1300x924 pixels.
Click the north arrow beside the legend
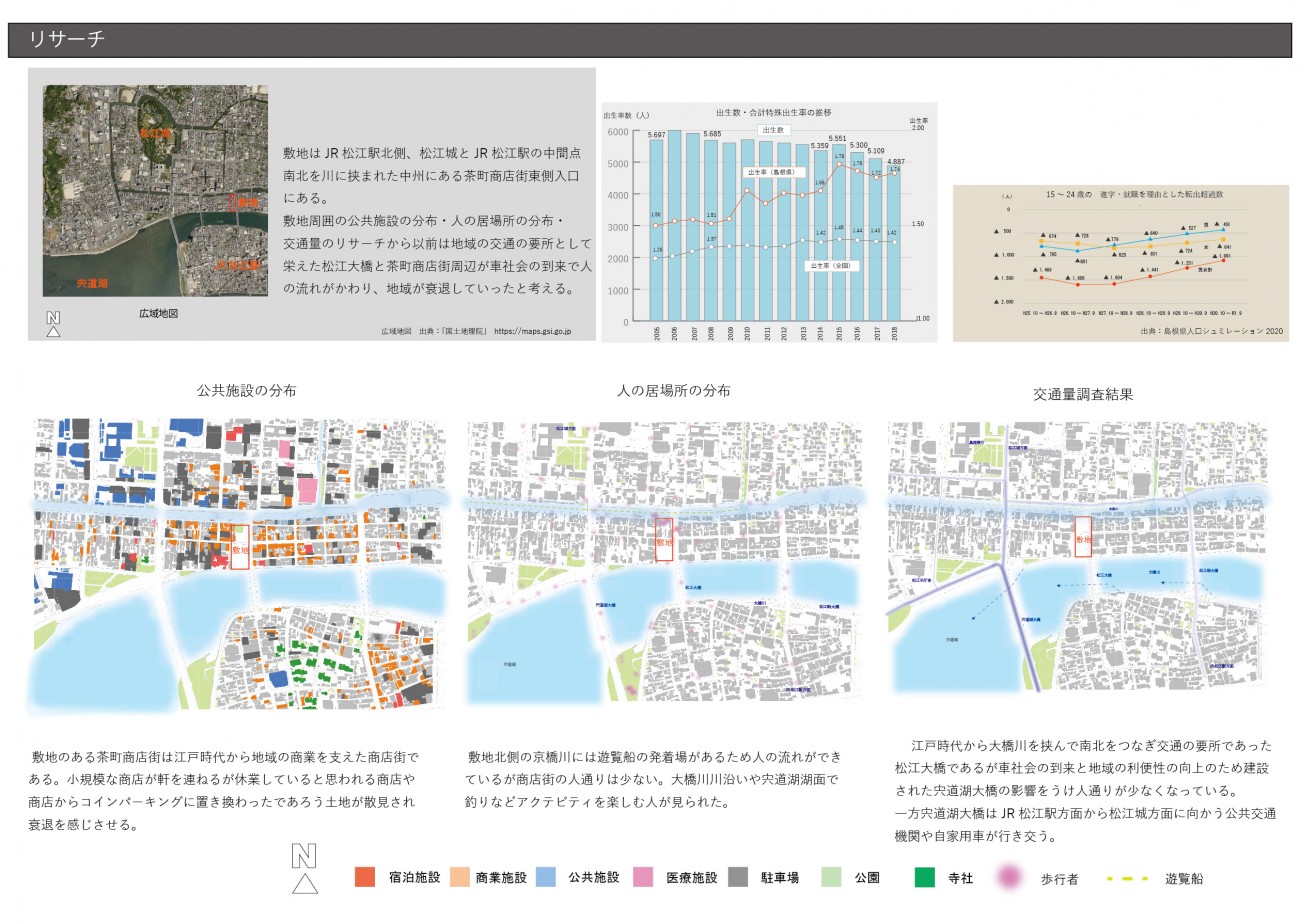click(304, 868)
